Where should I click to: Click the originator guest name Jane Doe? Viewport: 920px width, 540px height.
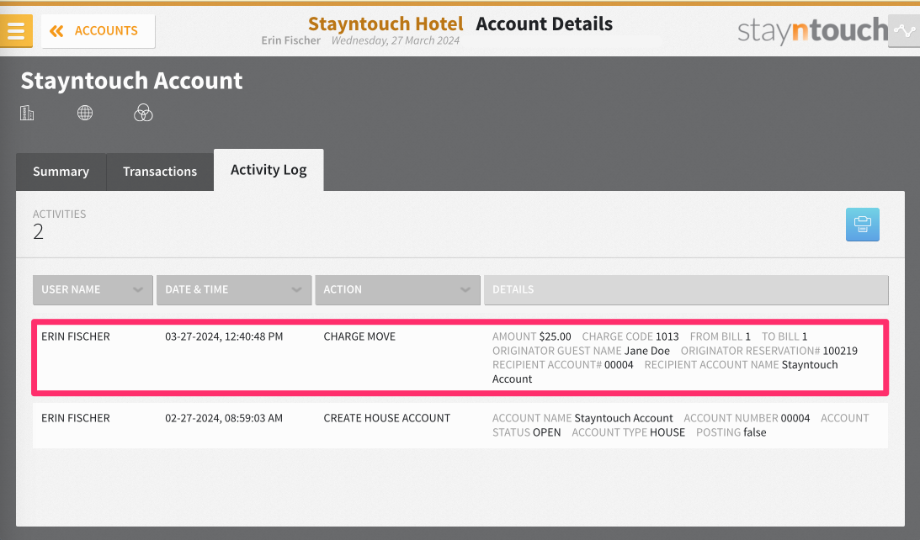click(x=647, y=350)
